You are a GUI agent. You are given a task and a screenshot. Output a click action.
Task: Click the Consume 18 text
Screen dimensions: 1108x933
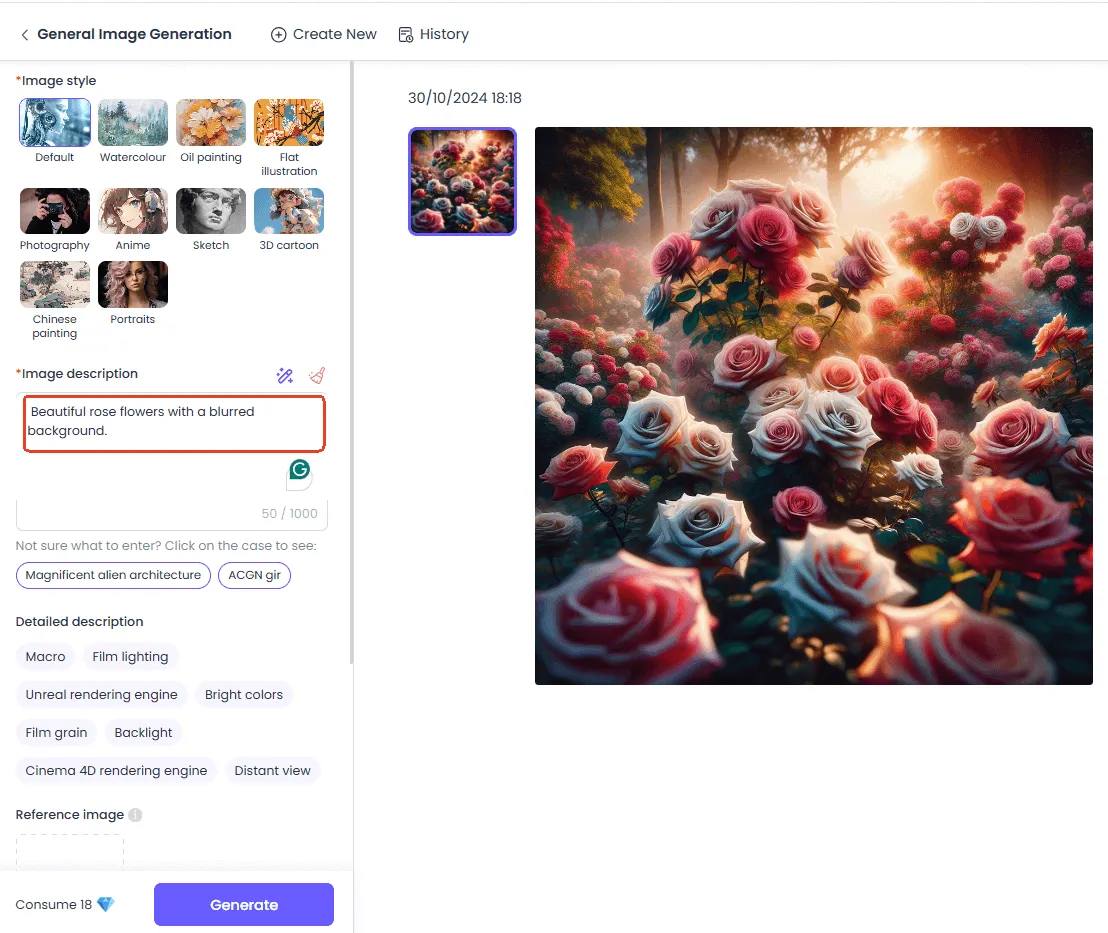(54, 905)
